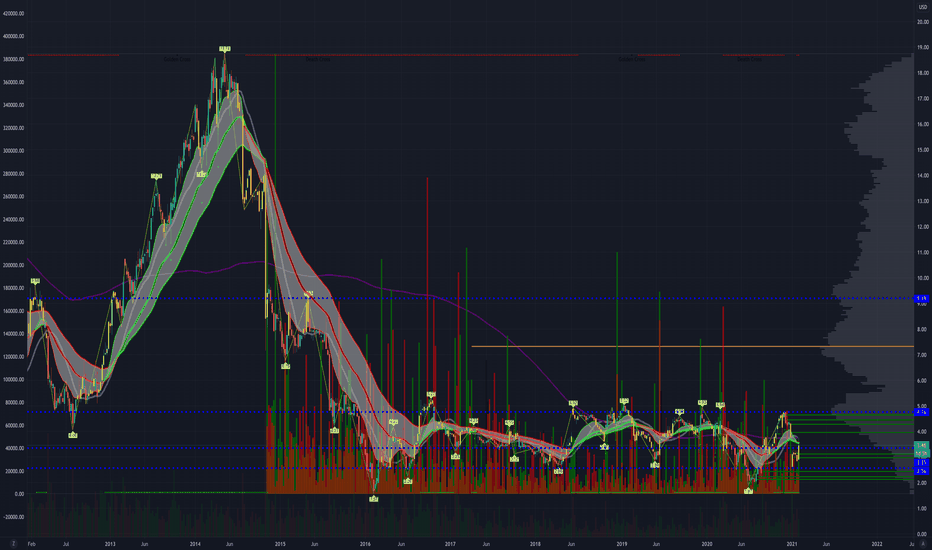Select the topmost blue dotted horizontal line
932x550 pixels.
click(470, 298)
